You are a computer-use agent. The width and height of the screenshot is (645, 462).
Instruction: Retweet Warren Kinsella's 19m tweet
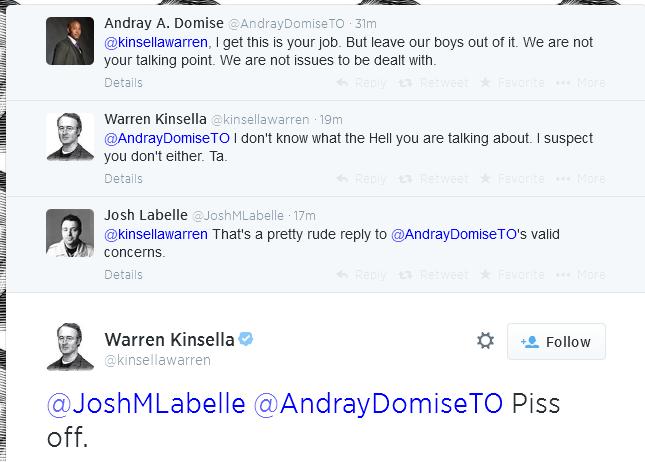point(436,179)
